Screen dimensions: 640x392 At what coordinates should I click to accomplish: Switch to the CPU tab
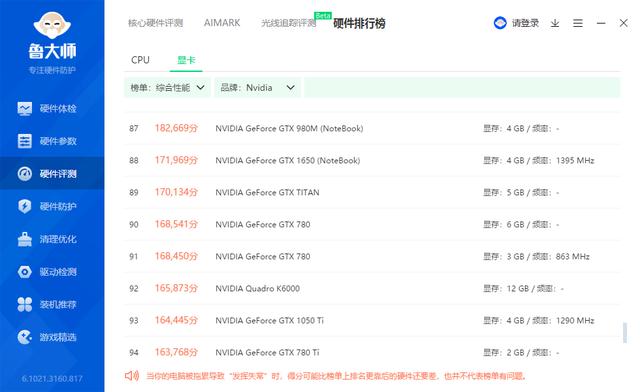point(140,60)
